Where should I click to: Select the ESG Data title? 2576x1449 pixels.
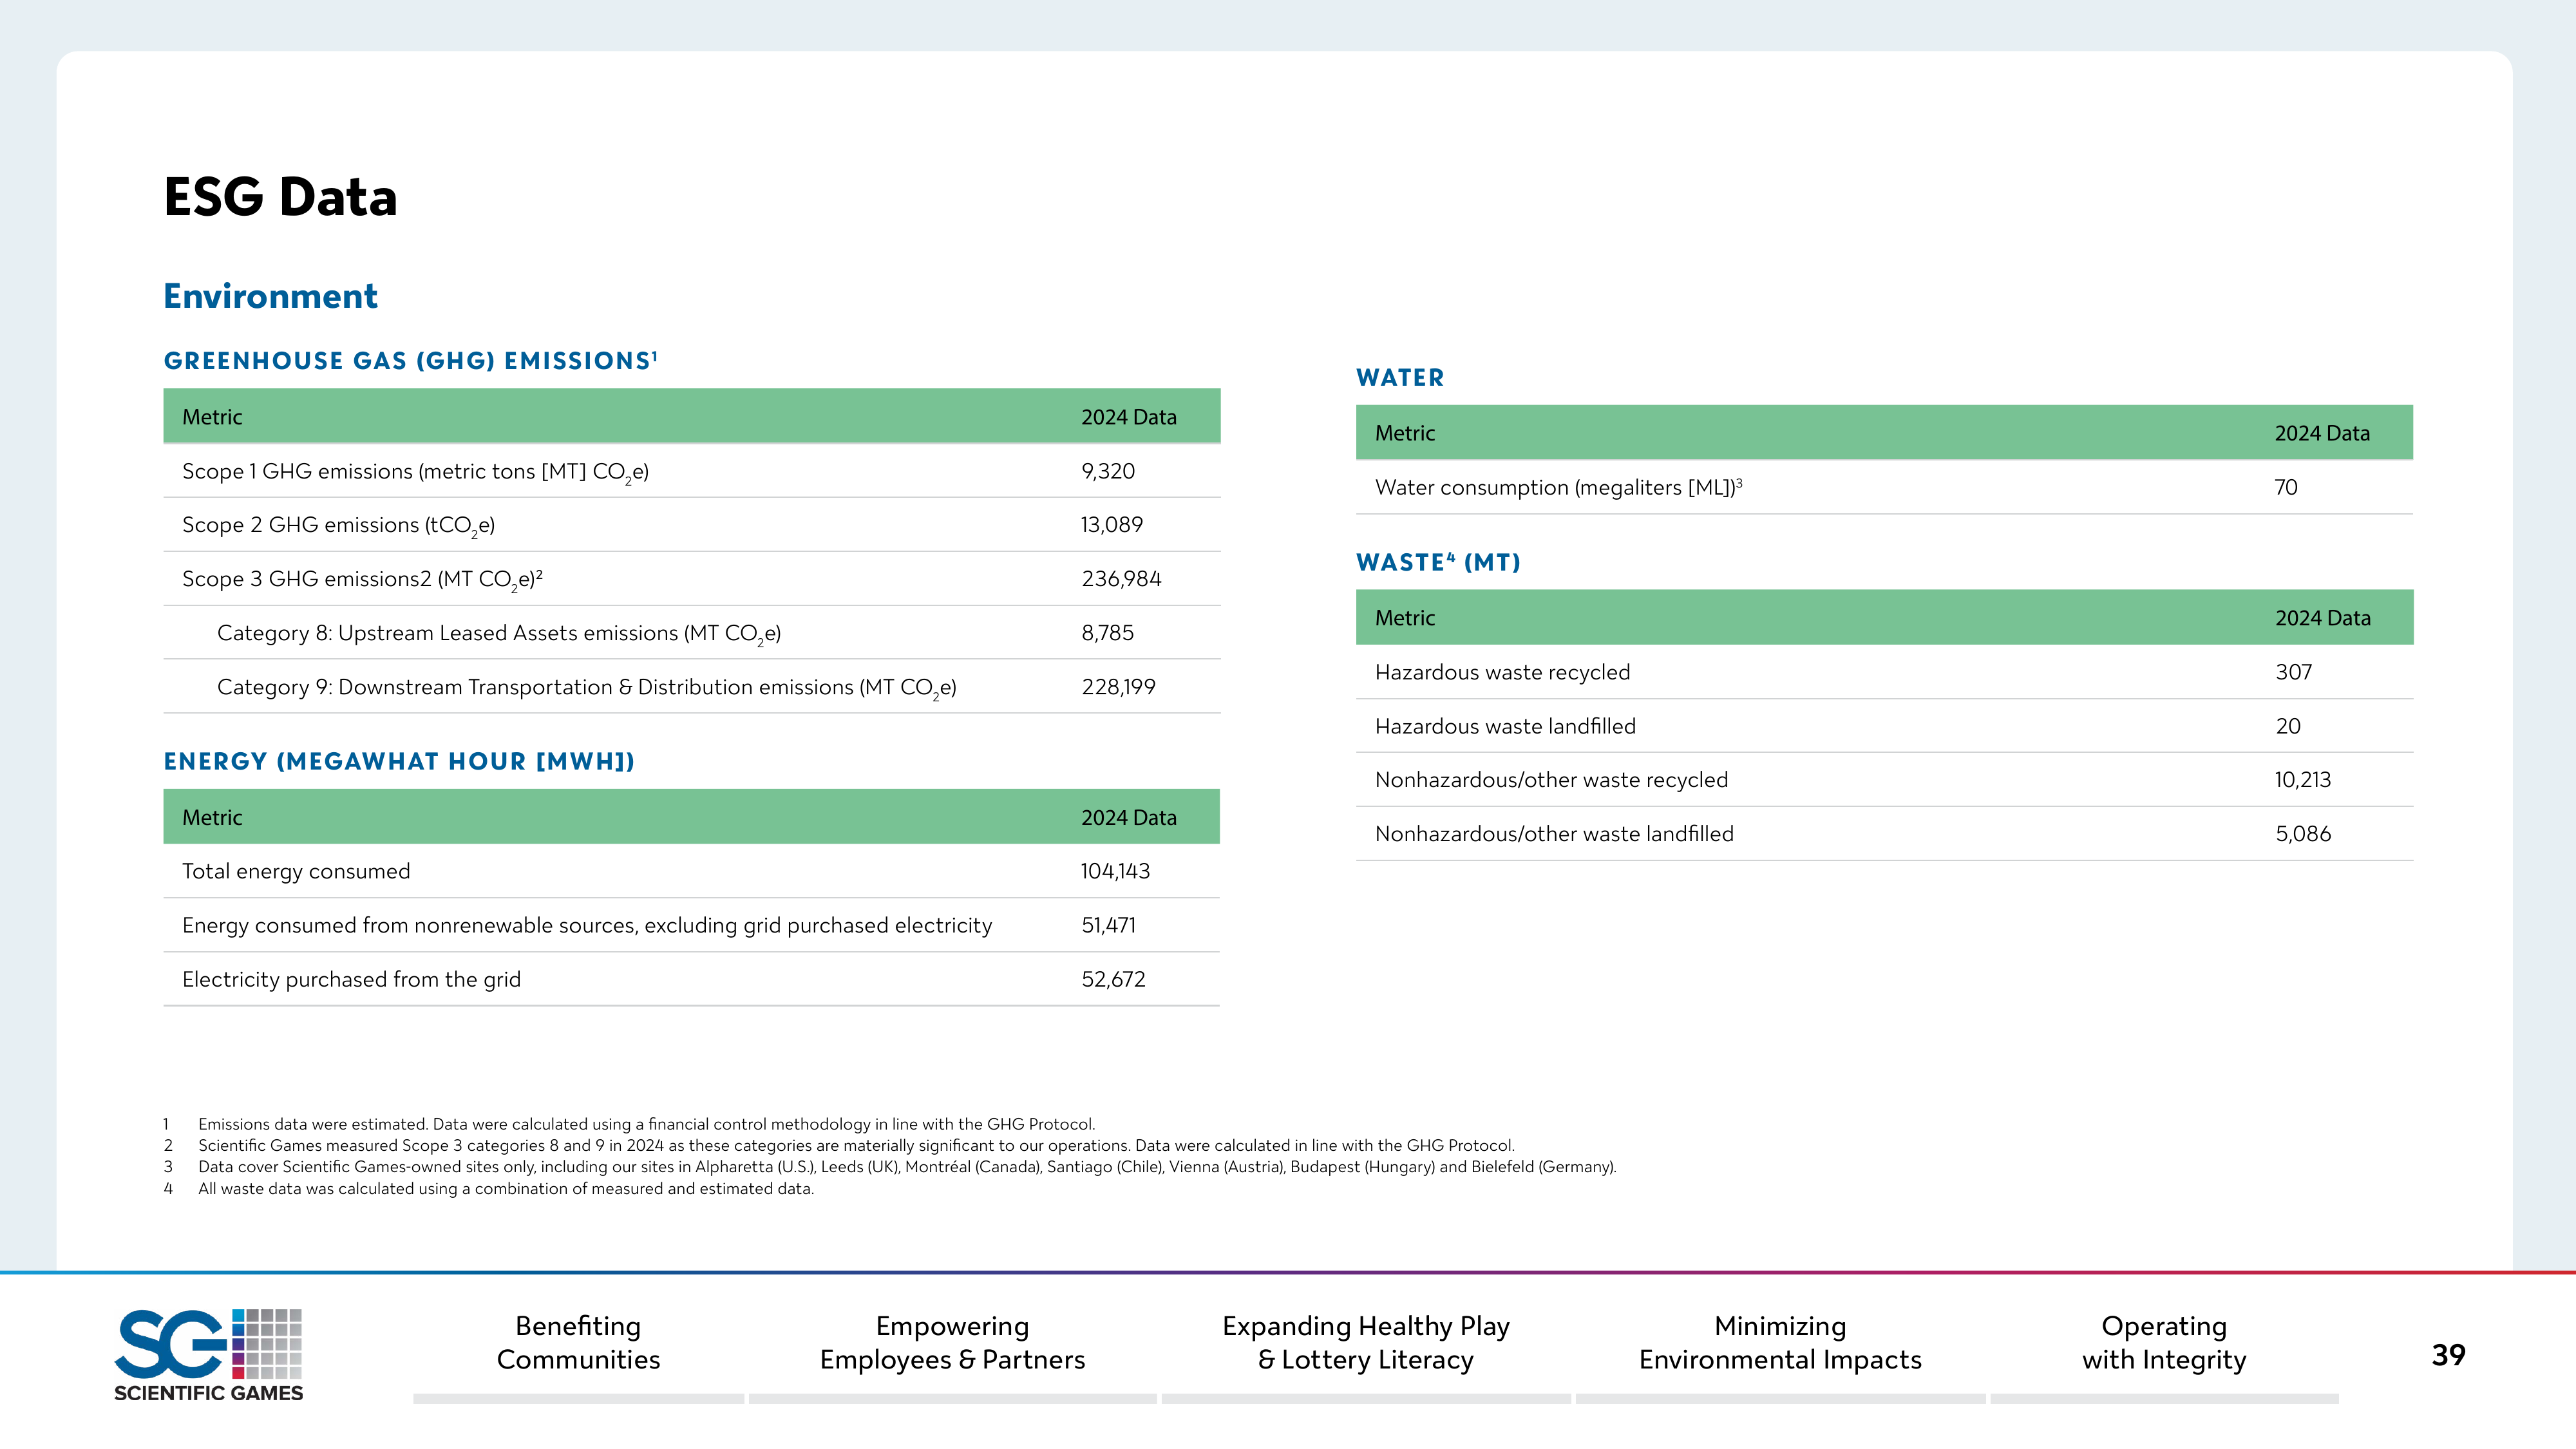(280, 196)
